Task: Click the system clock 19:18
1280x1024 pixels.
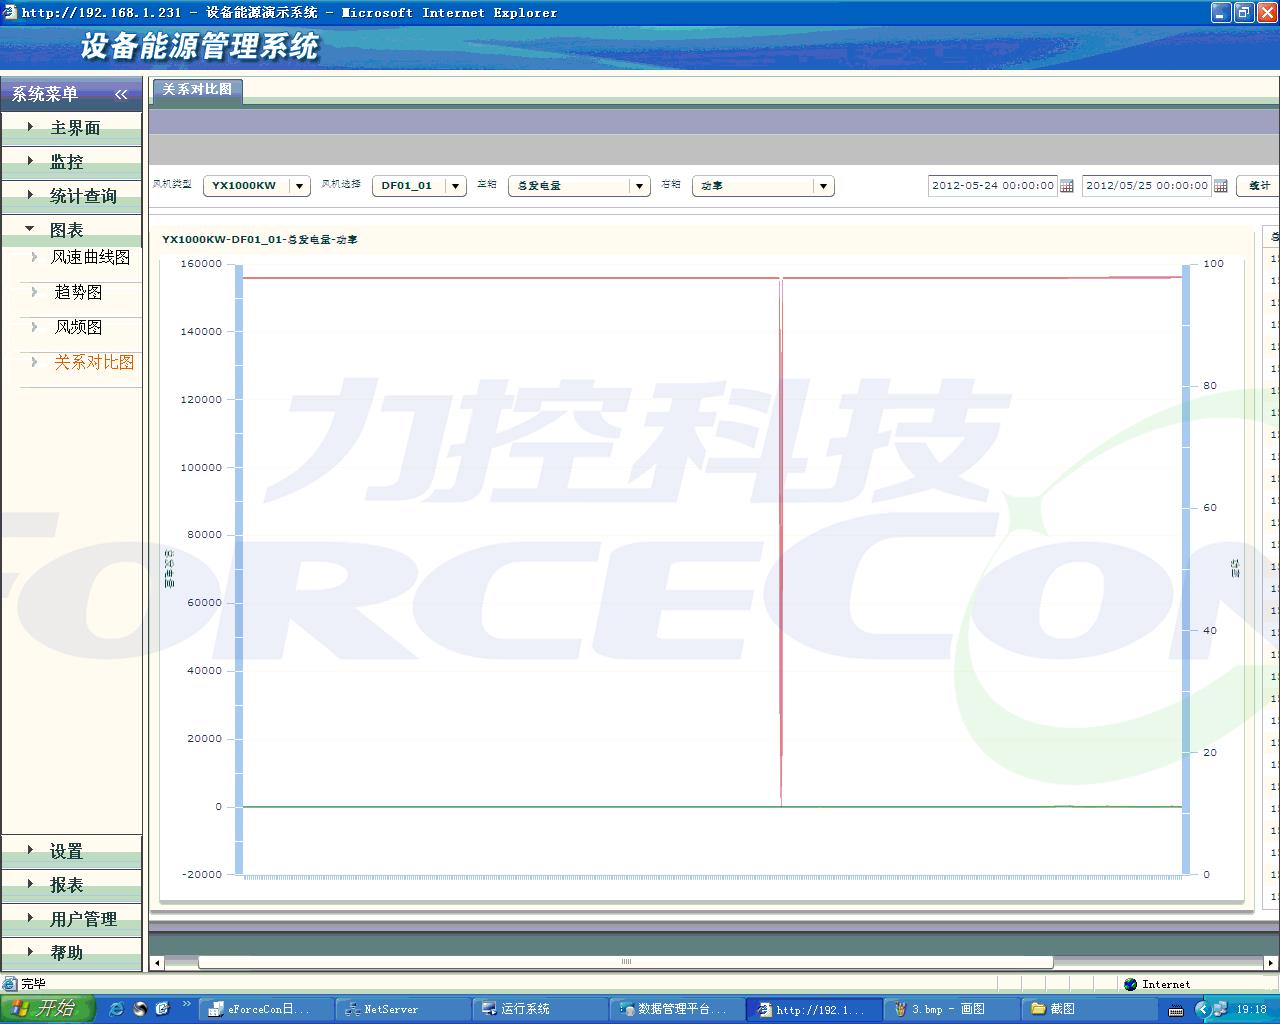Action: coord(1251,1010)
